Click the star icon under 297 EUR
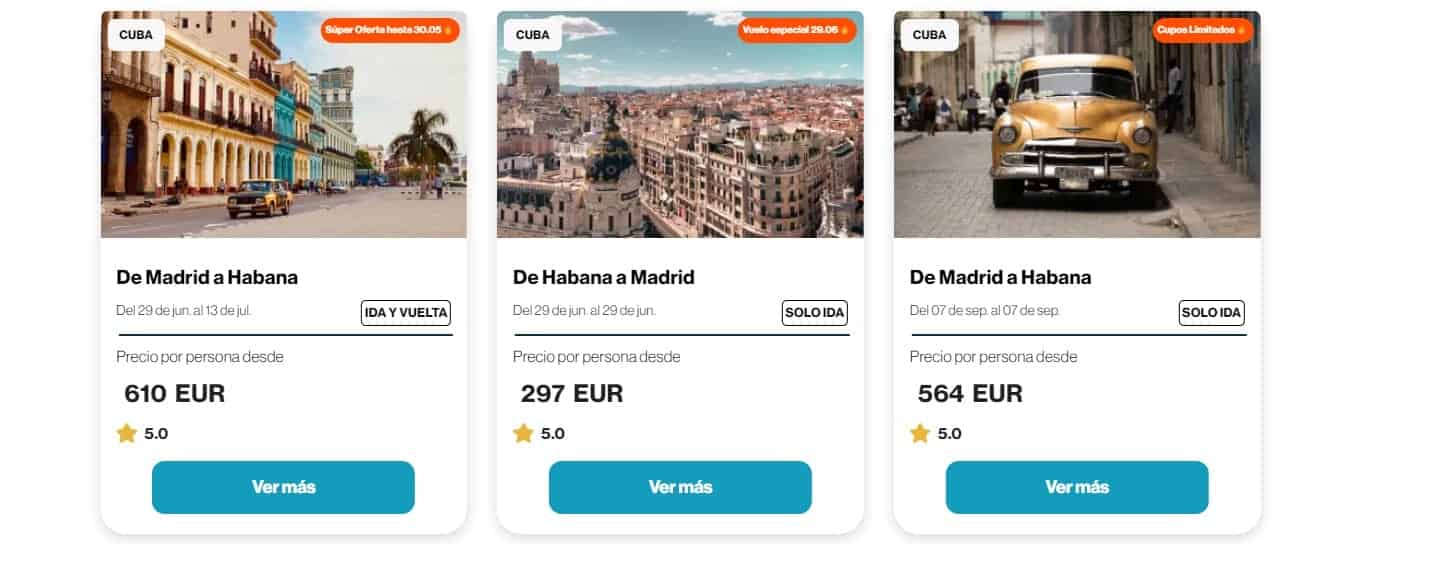Image resolution: width=1431 pixels, height=565 pixels. tap(523, 433)
